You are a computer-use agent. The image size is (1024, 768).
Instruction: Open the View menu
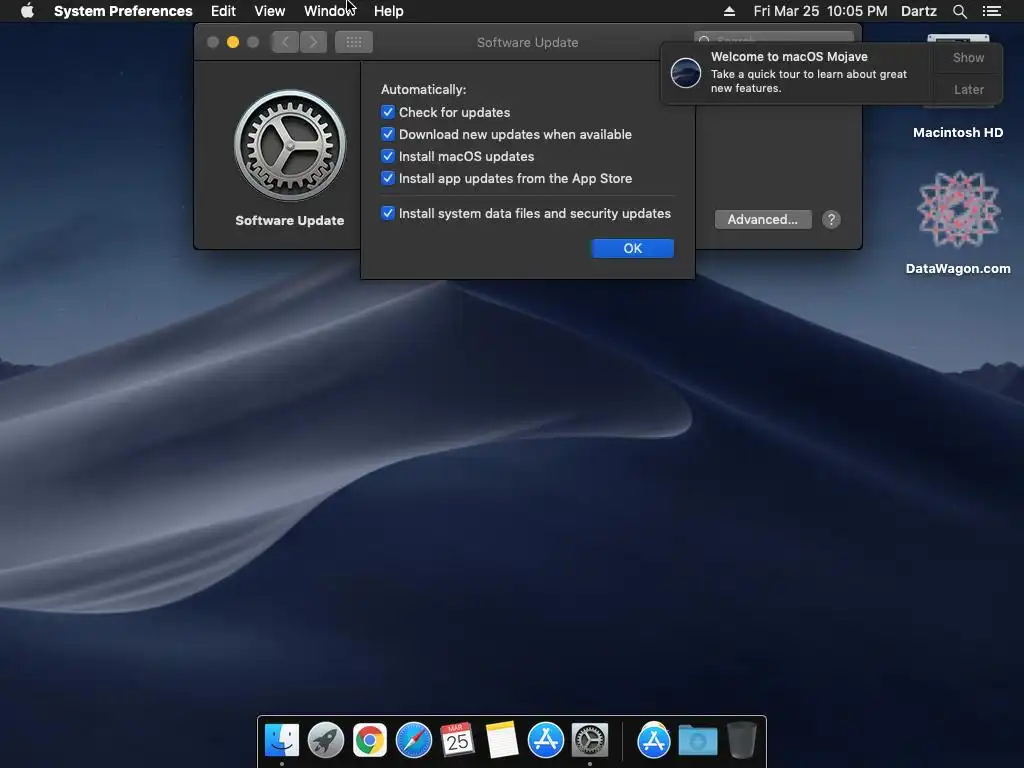[x=270, y=11]
